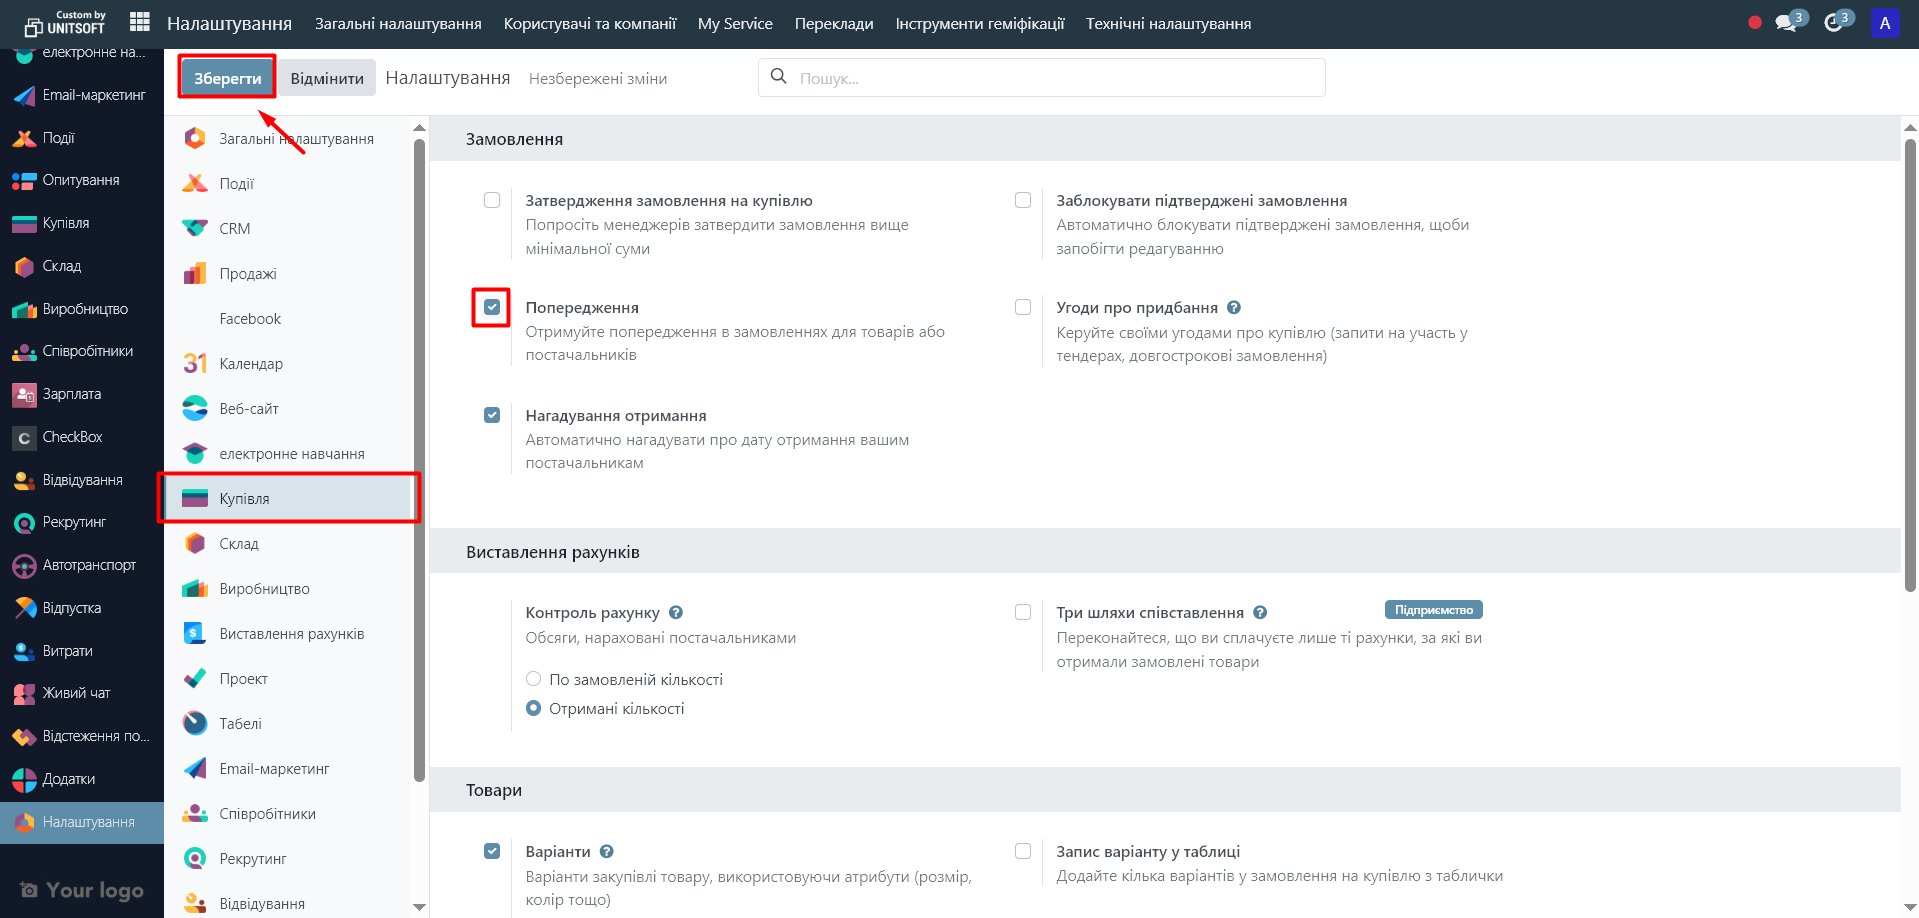The width and height of the screenshot is (1919, 918).
Task: Open Календар settings section
Action: coord(250,364)
